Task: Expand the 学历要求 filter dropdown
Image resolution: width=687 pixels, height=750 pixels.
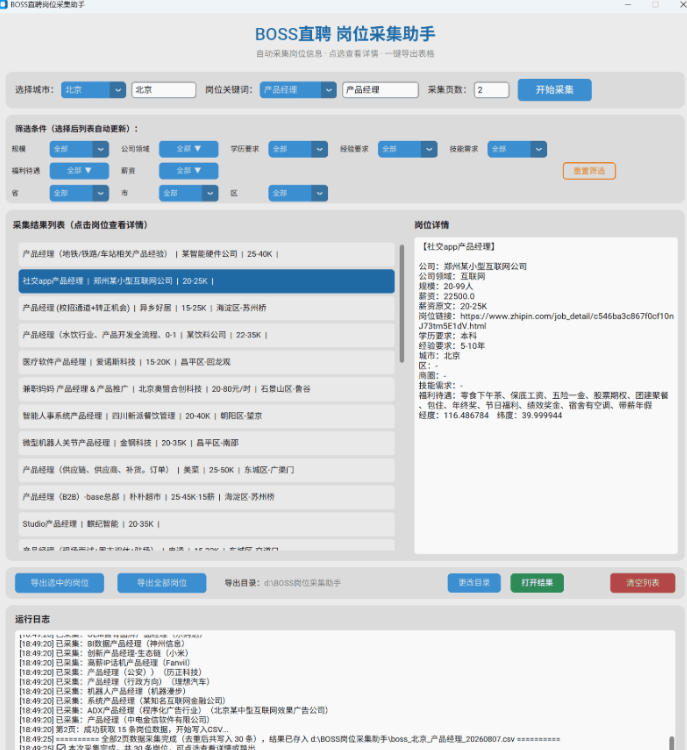Action: click(298, 149)
